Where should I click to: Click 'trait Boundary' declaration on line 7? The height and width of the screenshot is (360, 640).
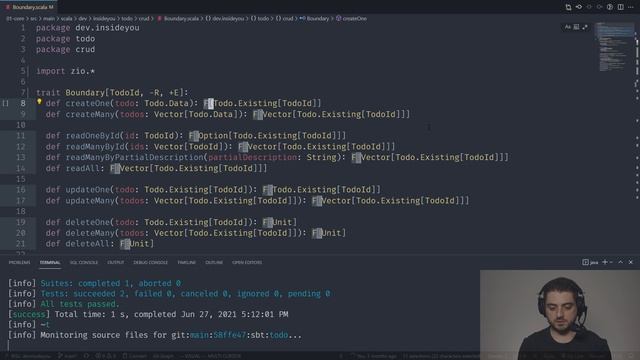click(70, 93)
